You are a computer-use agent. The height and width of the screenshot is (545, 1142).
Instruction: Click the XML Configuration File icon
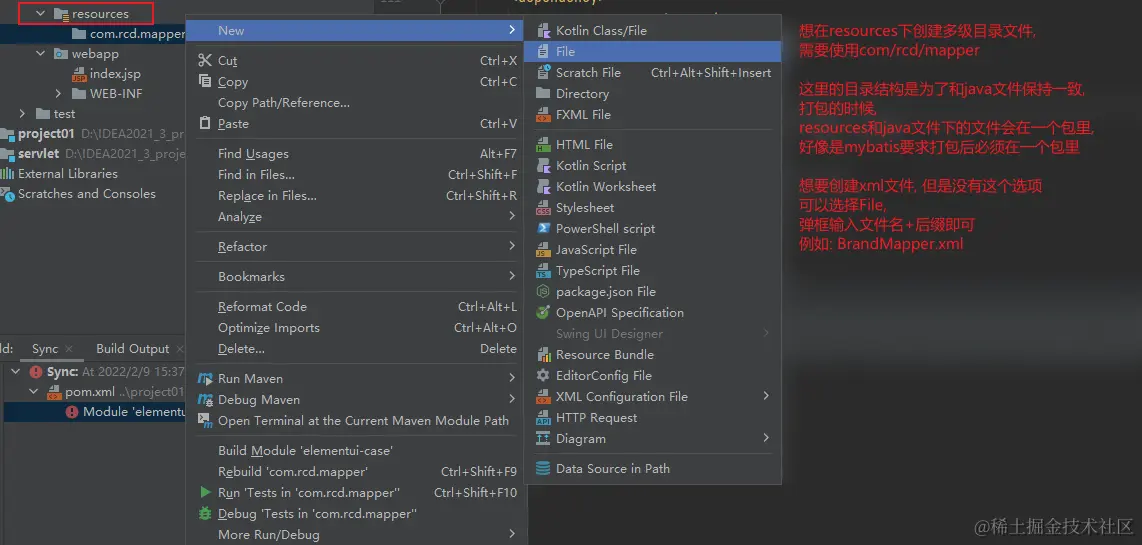[x=543, y=396]
